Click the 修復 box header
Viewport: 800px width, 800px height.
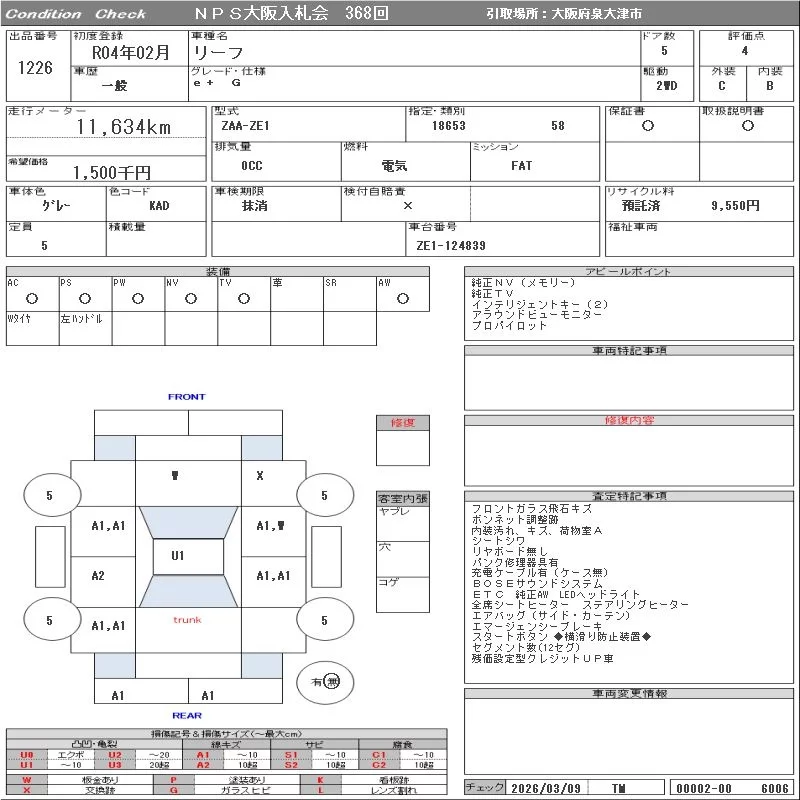pos(403,423)
